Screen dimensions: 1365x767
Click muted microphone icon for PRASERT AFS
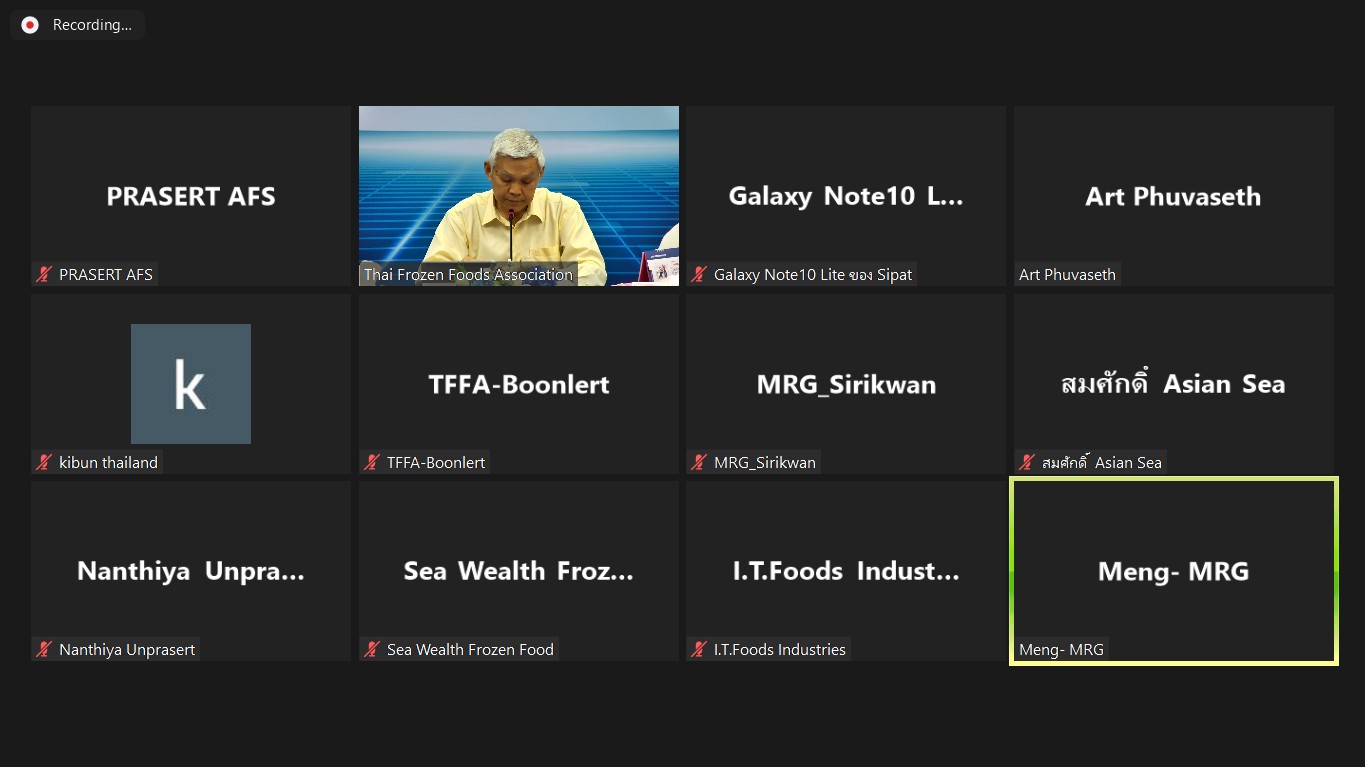pos(44,274)
